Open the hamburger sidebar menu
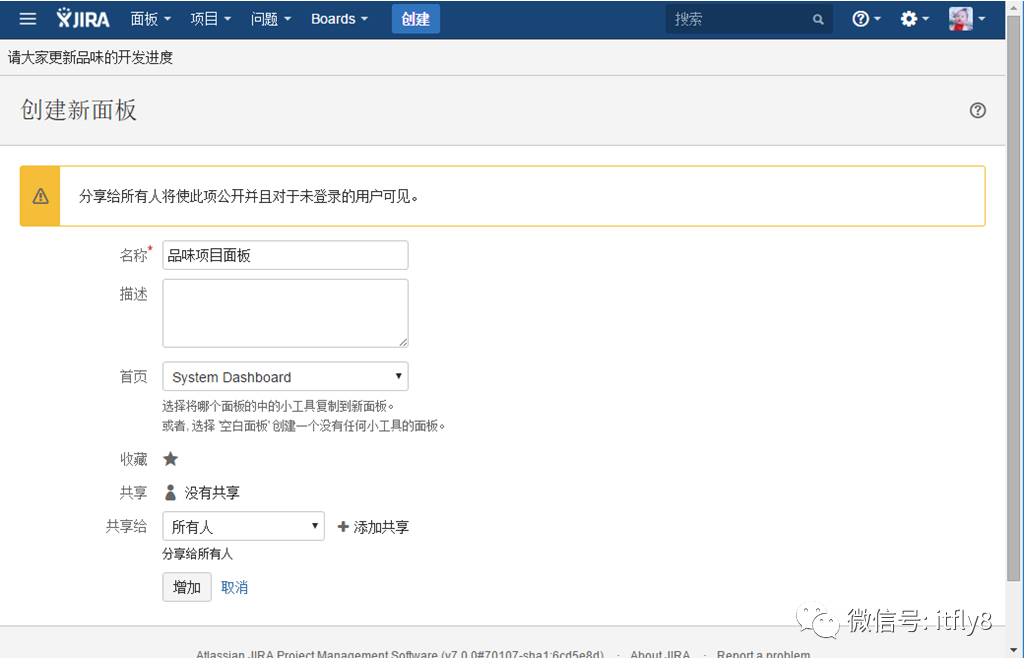The width and height of the screenshot is (1026, 669). tap(27, 19)
